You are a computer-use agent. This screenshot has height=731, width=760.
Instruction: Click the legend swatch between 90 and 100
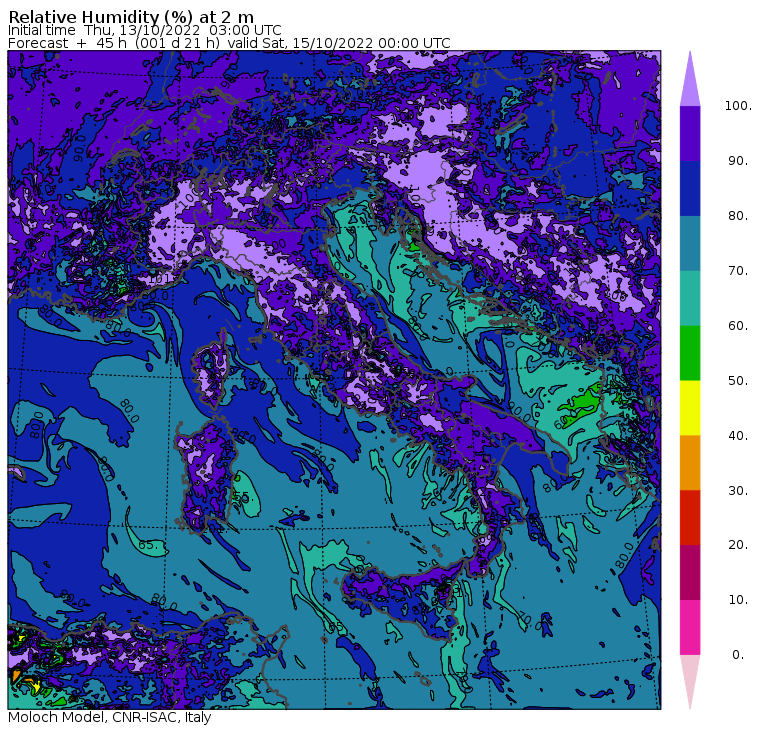pos(690,133)
